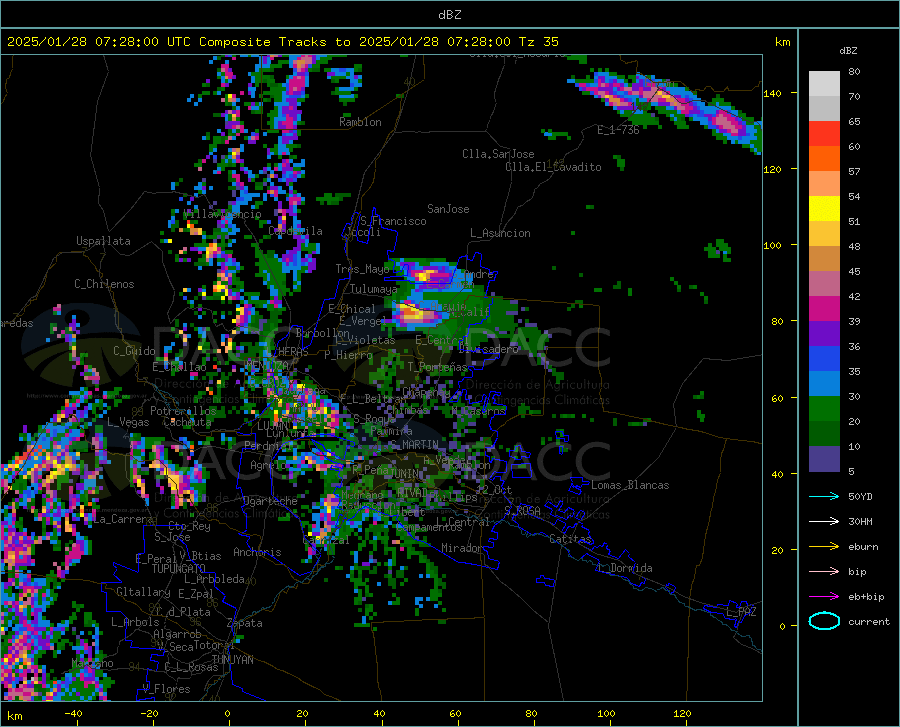Screen dimensions: 900x727
Task: Click the 'Mirador' map label
Action: coord(462,548)
